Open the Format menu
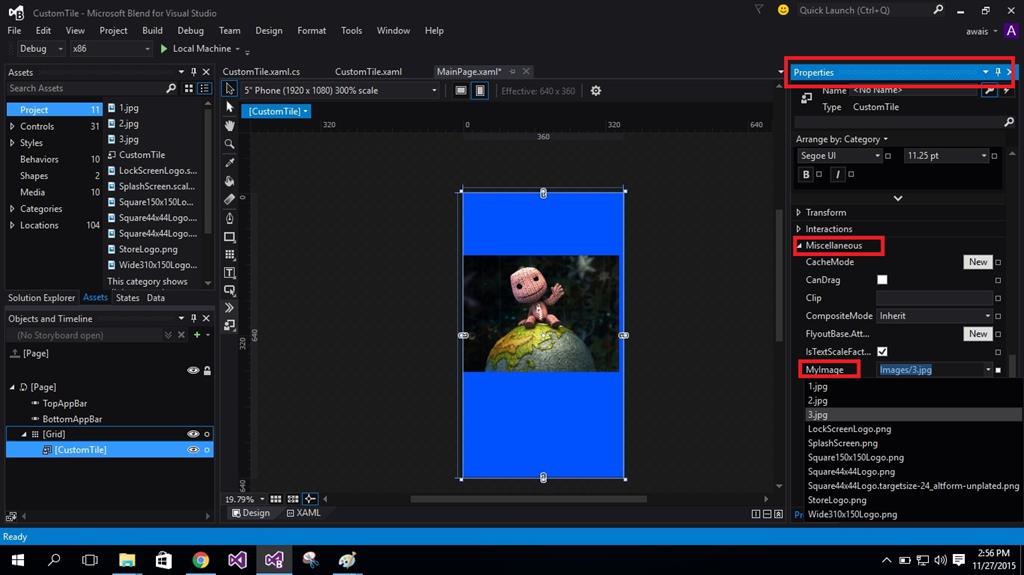The width and height of the screenshot is (1024, 575). 311,31
